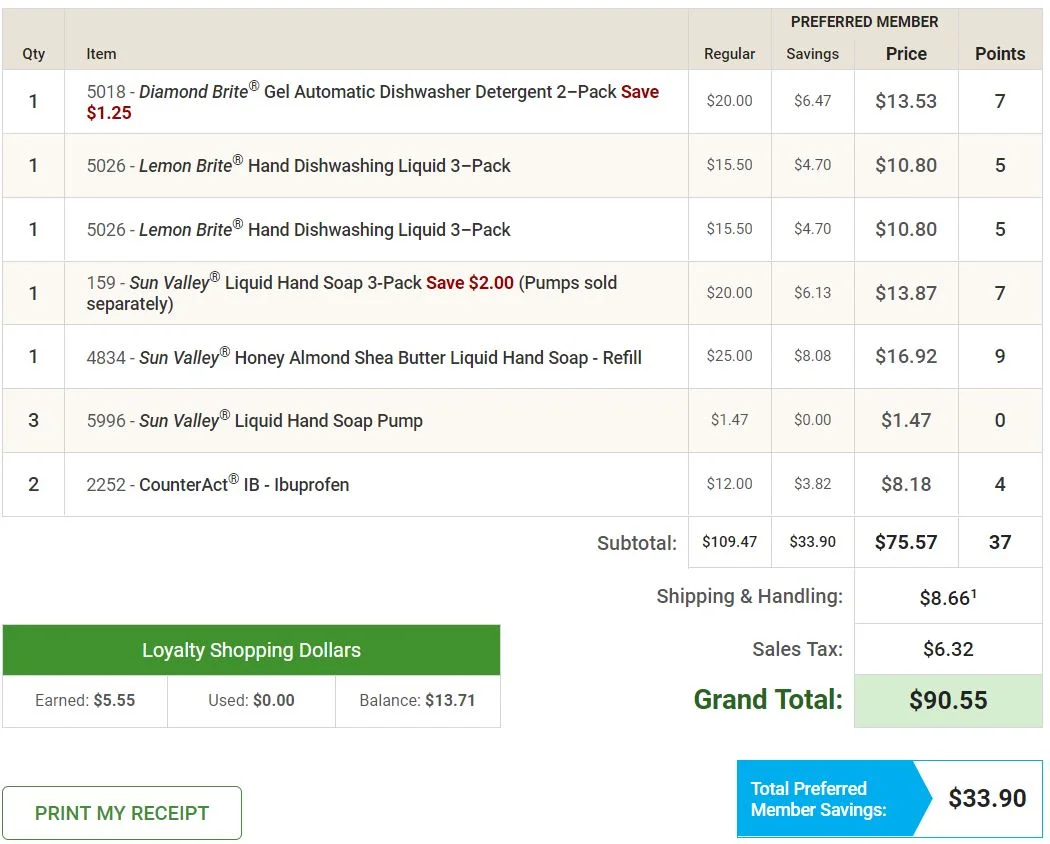Click the total savings amount $33.90 in banner

(x=987, y=798)
